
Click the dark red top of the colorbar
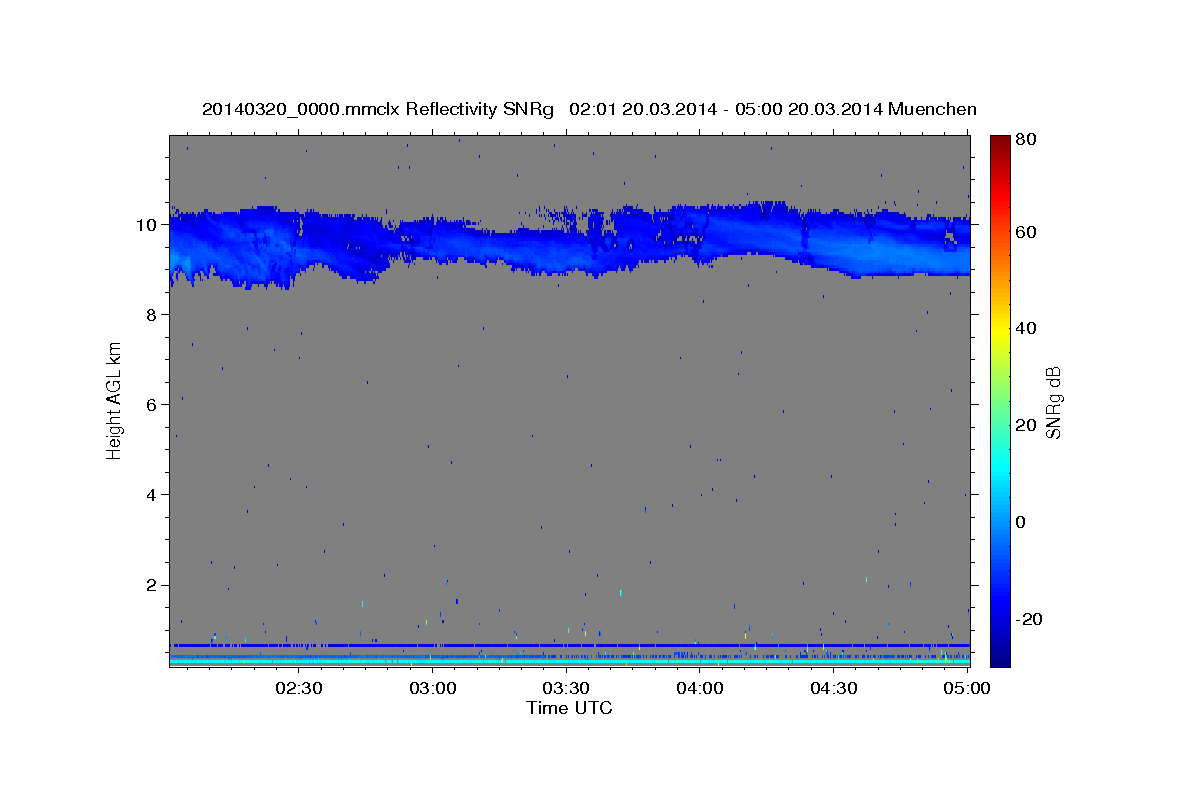1000,142
